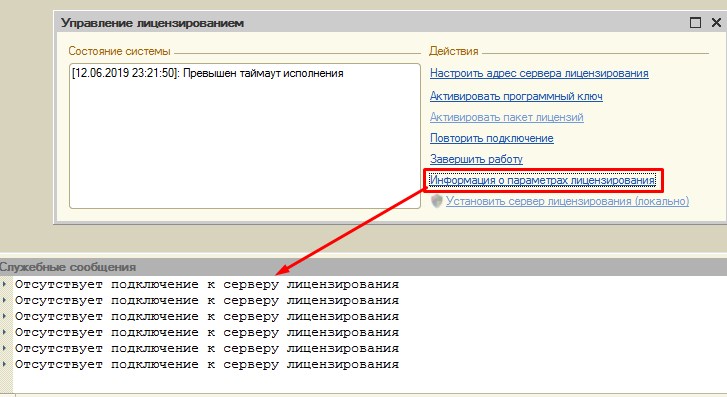Open "Информация о параметрах лицензирования" link
The image size is (727, 397).
[x=542, y=180]
